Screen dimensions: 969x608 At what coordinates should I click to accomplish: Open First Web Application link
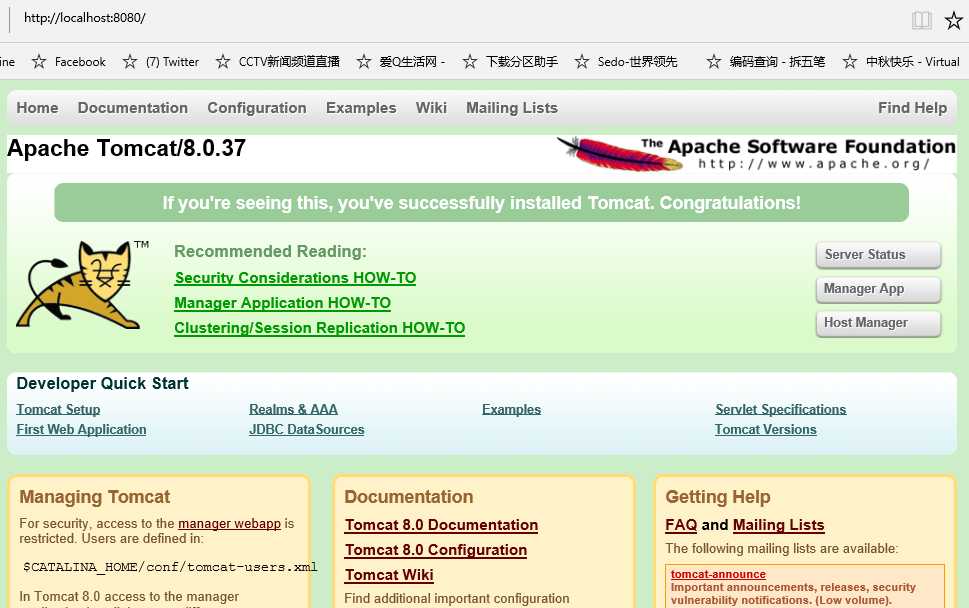tap(81, 429)
